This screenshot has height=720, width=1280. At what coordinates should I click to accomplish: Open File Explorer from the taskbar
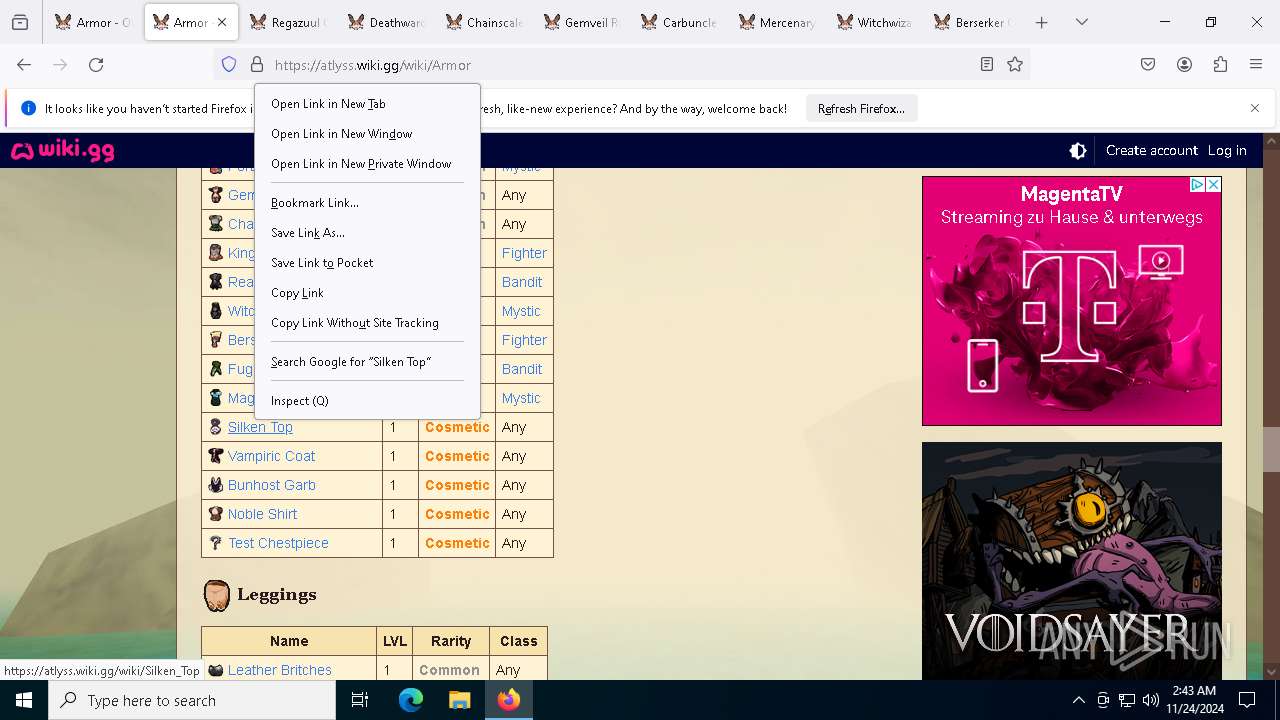(x=459, y=700)
